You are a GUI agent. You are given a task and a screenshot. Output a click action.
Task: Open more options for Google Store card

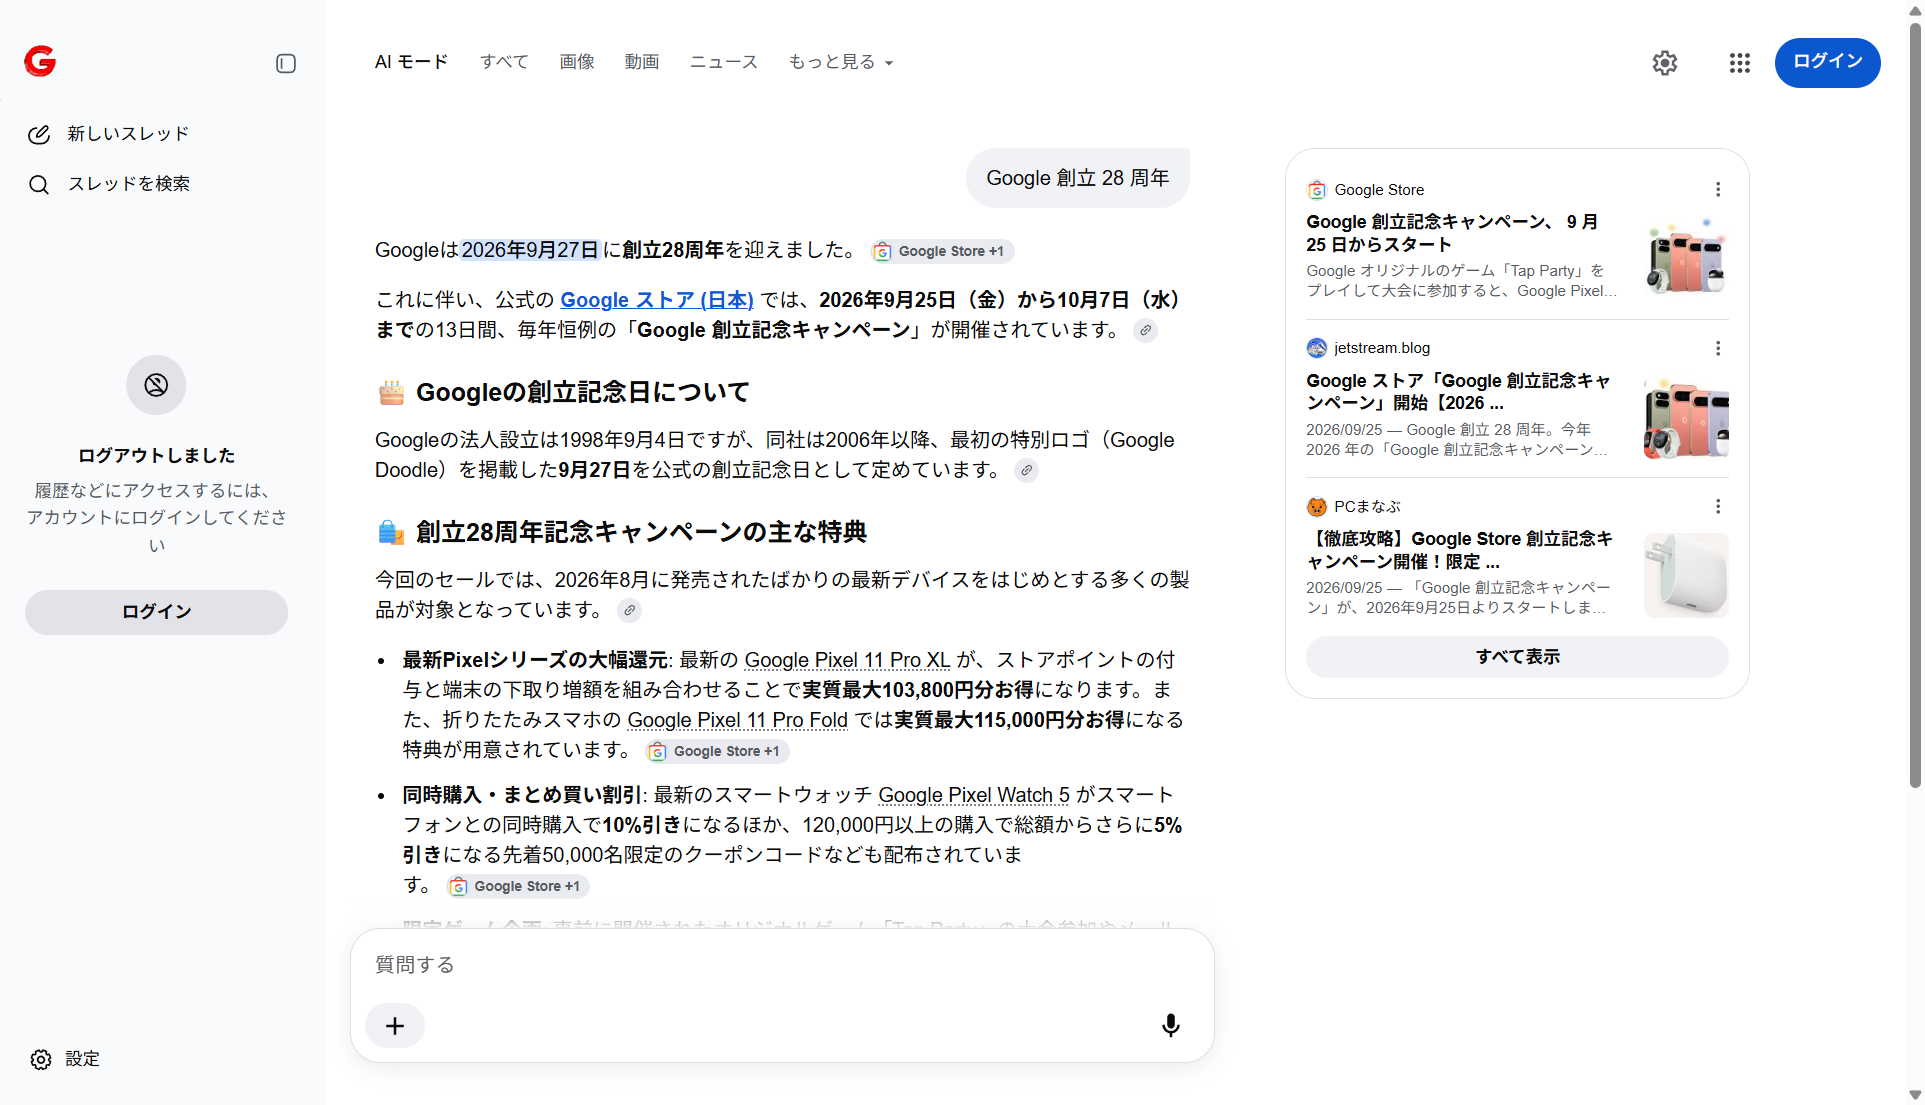[1718, 190]
